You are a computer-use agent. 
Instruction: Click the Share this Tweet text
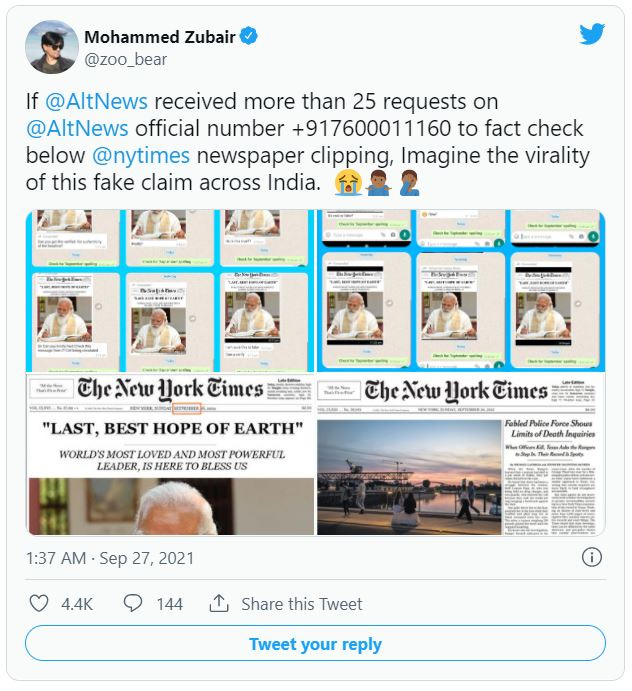pos(301,604)
